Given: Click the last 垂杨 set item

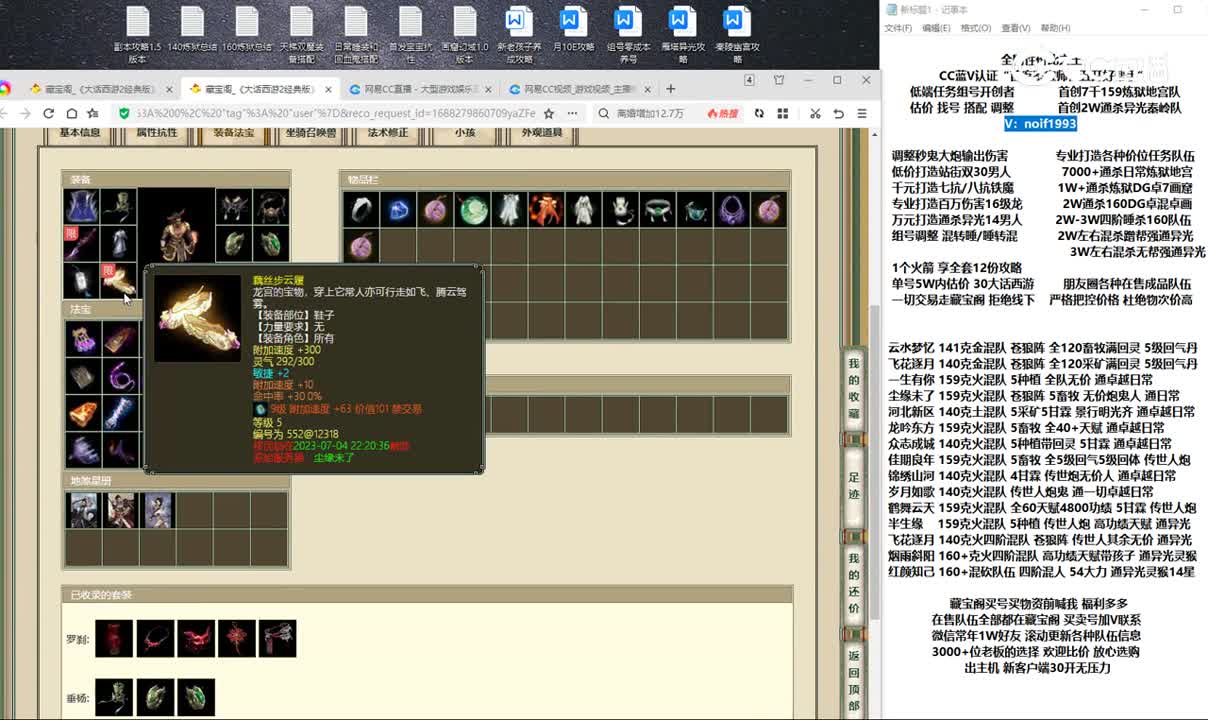Looking at the screenshot, I should coord(196,697).
